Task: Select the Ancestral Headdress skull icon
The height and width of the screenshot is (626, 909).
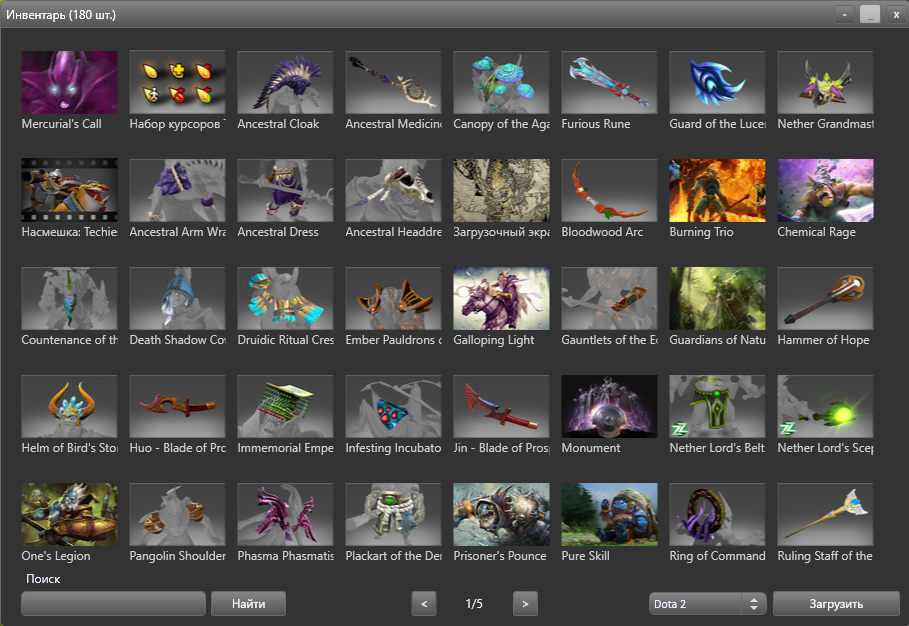Action: pos(393,190)
